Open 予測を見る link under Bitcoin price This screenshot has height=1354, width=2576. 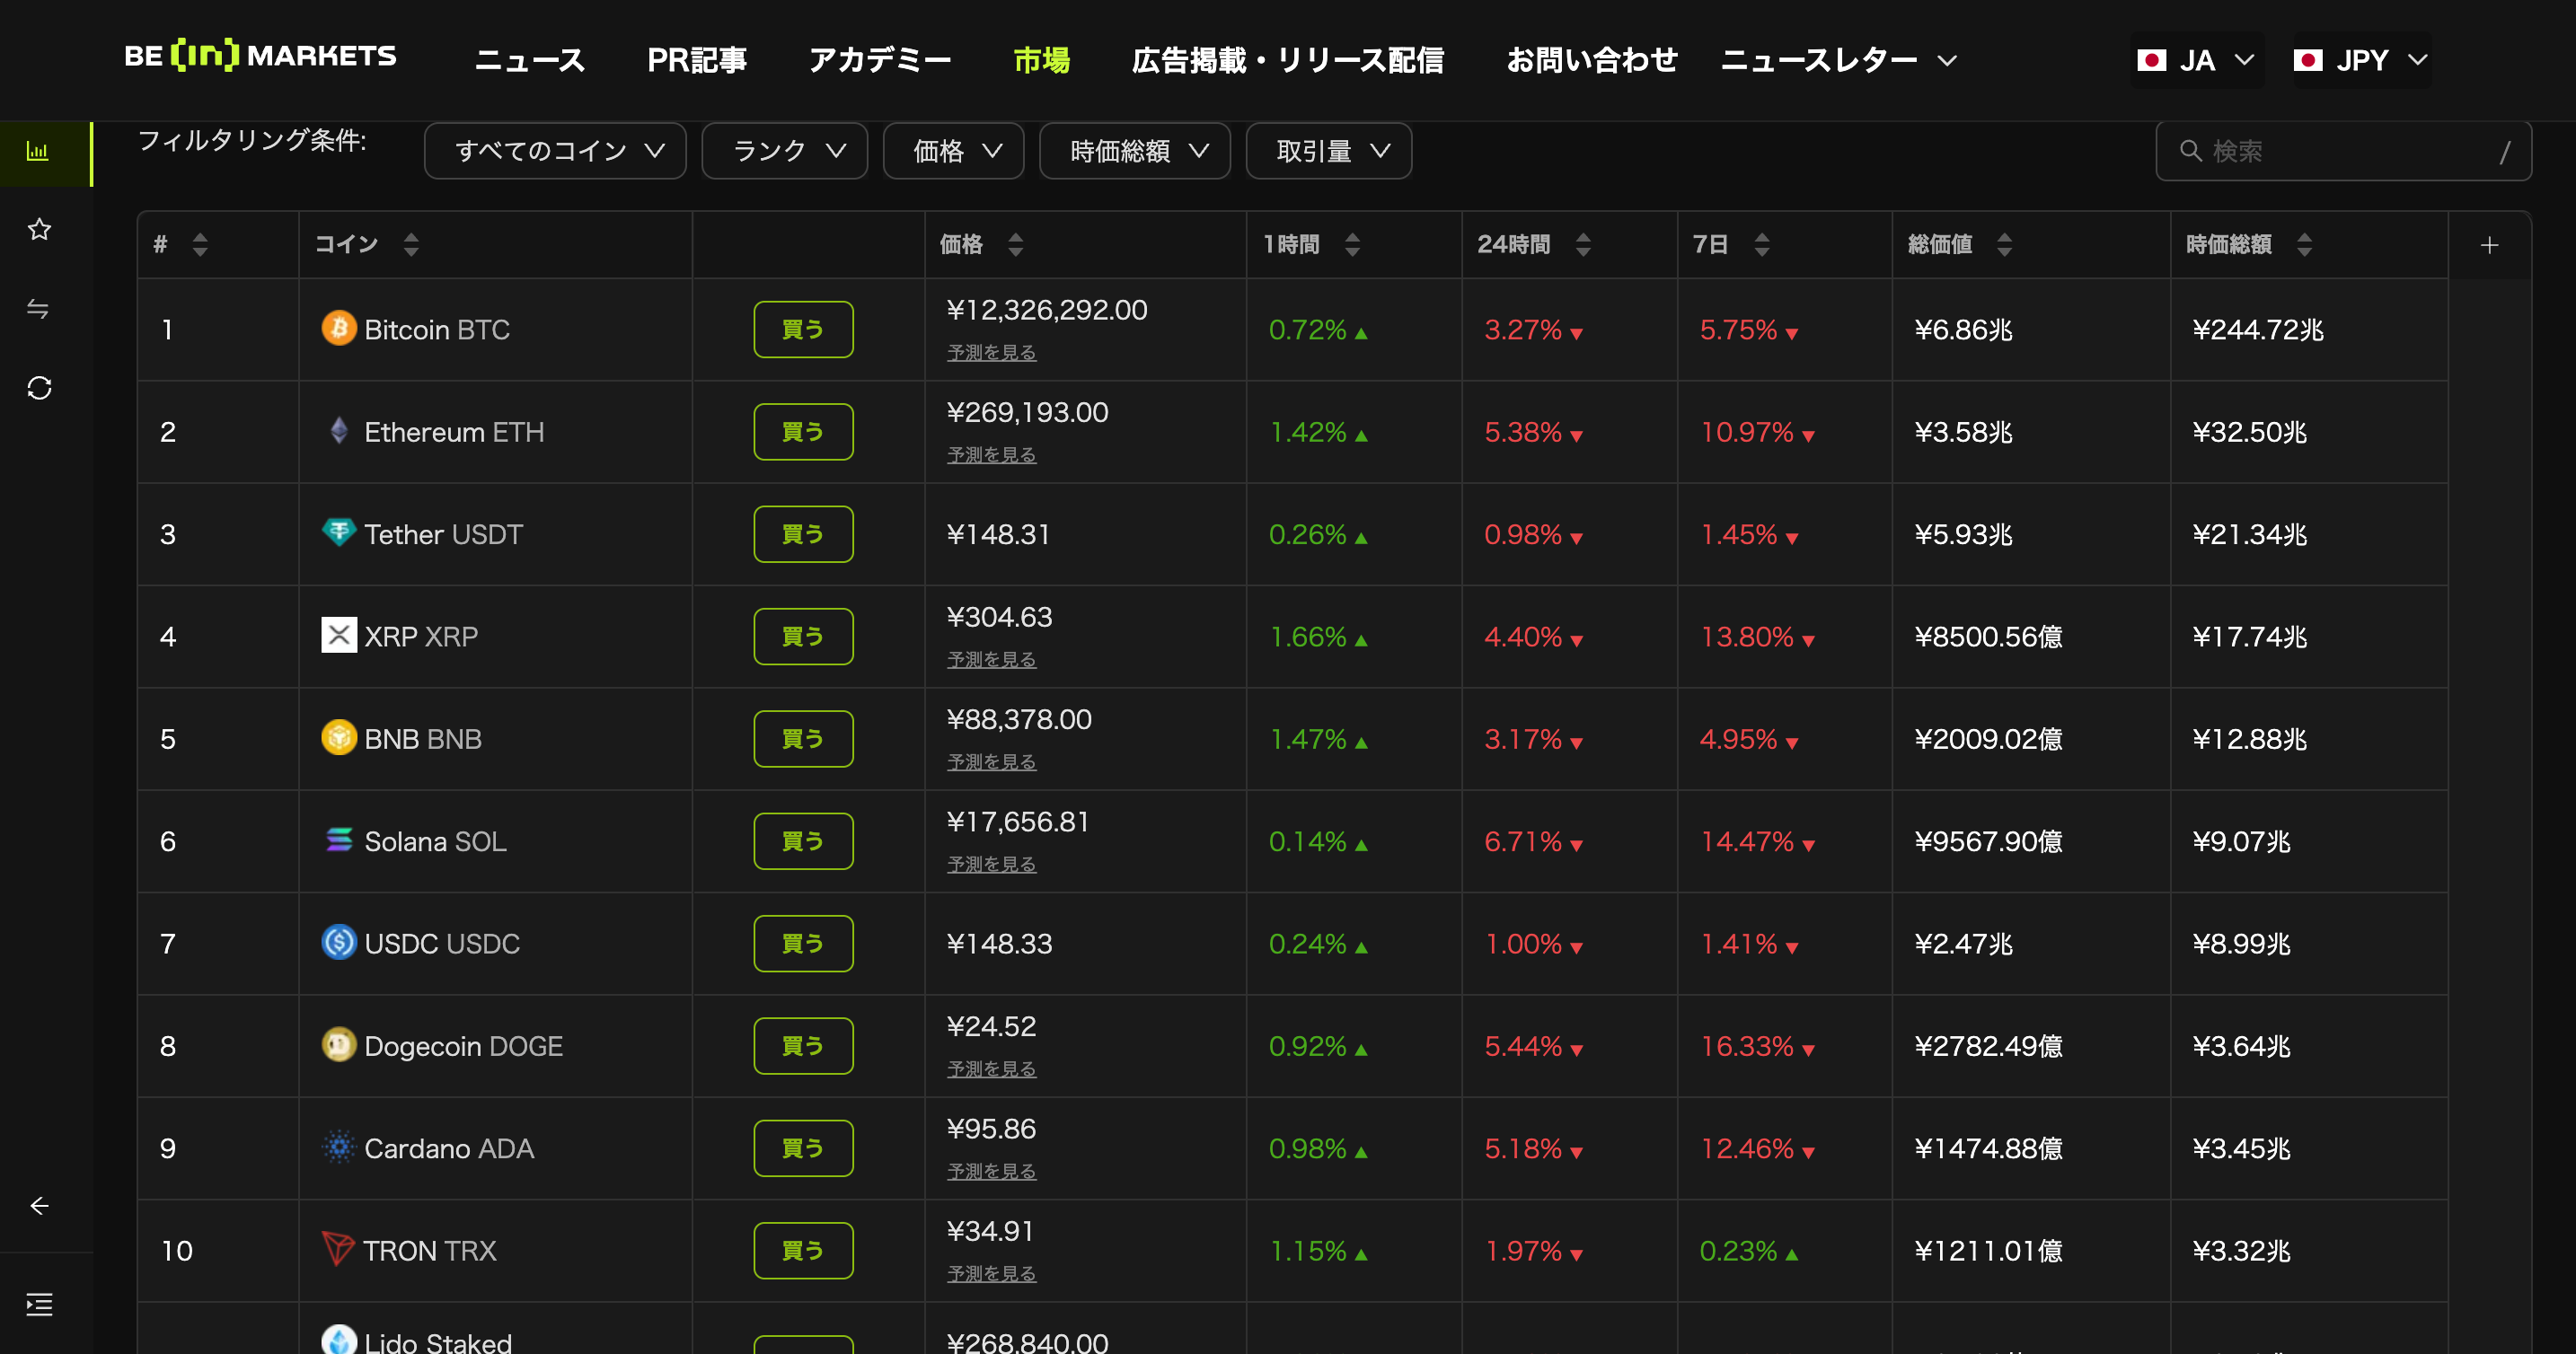tap(991, 353)
